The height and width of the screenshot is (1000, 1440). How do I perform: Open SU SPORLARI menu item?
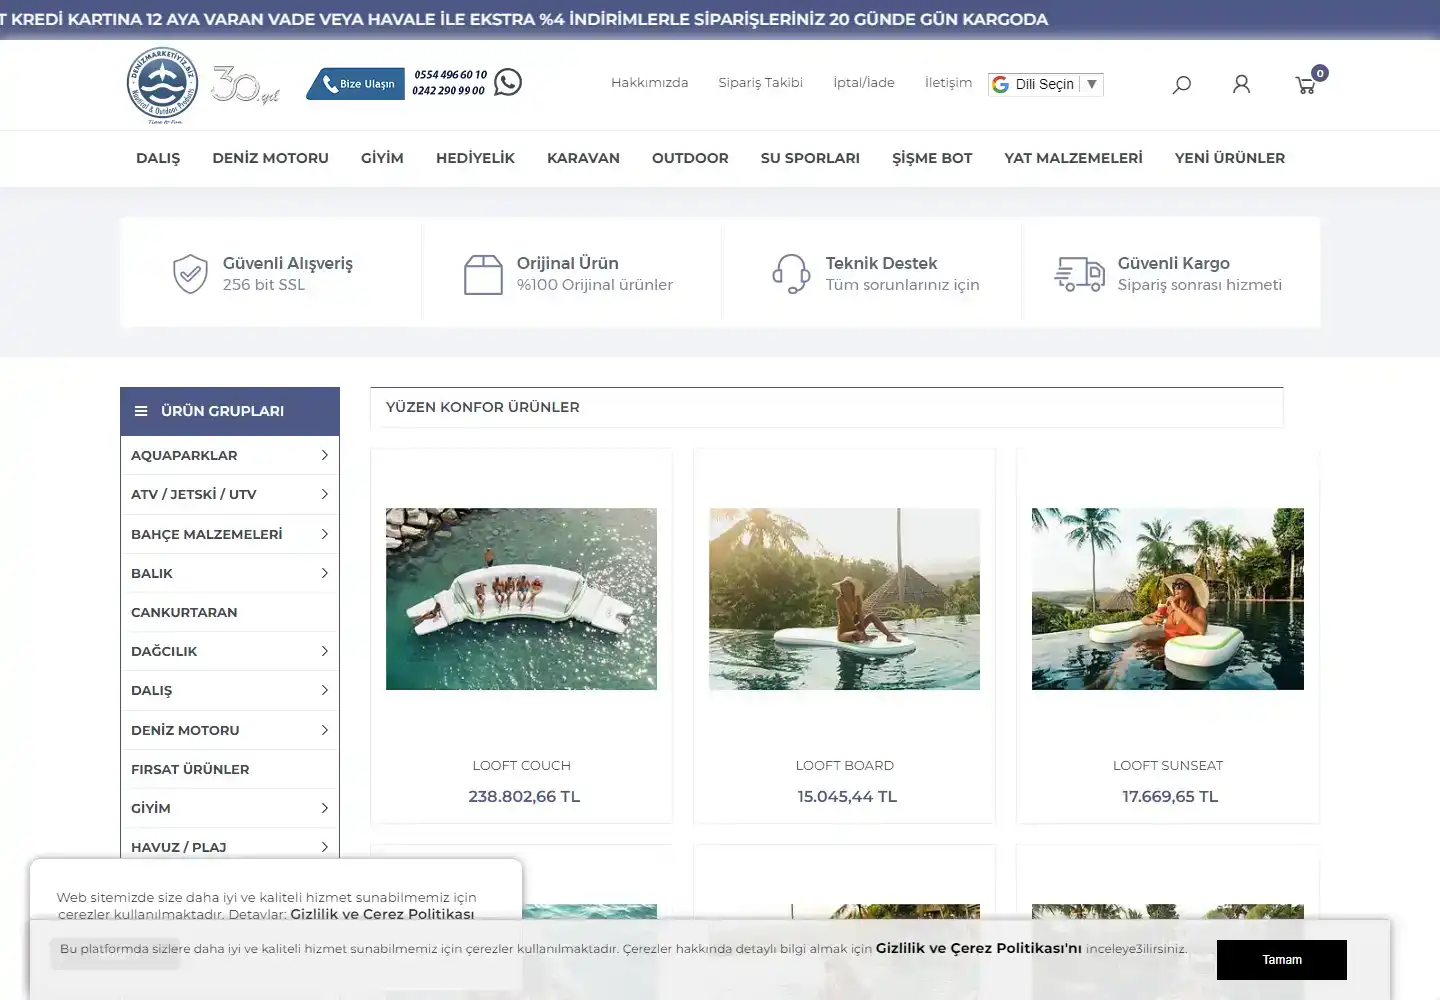coord(810,158)
